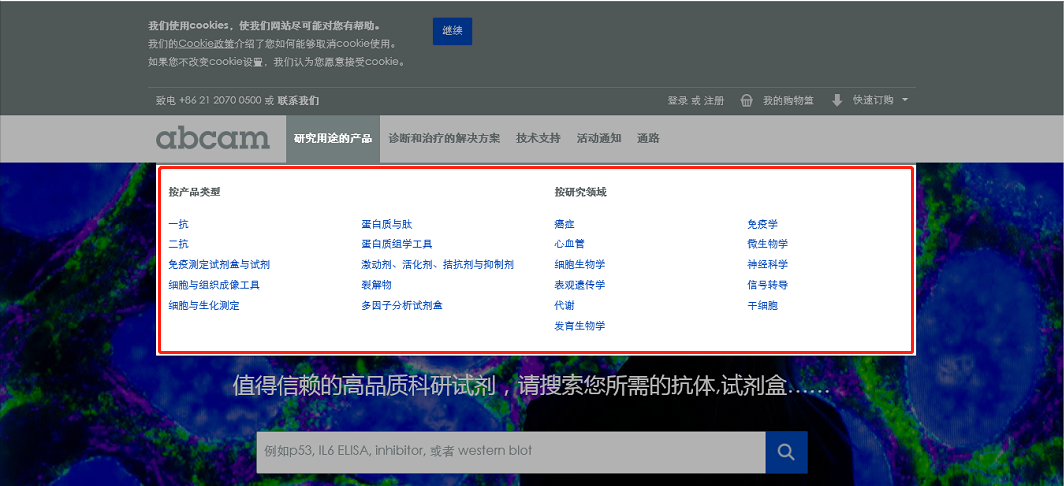Go home via the abcam logo
The width and height of the screenshot is (1064, 486).
[x=213, y=138]
